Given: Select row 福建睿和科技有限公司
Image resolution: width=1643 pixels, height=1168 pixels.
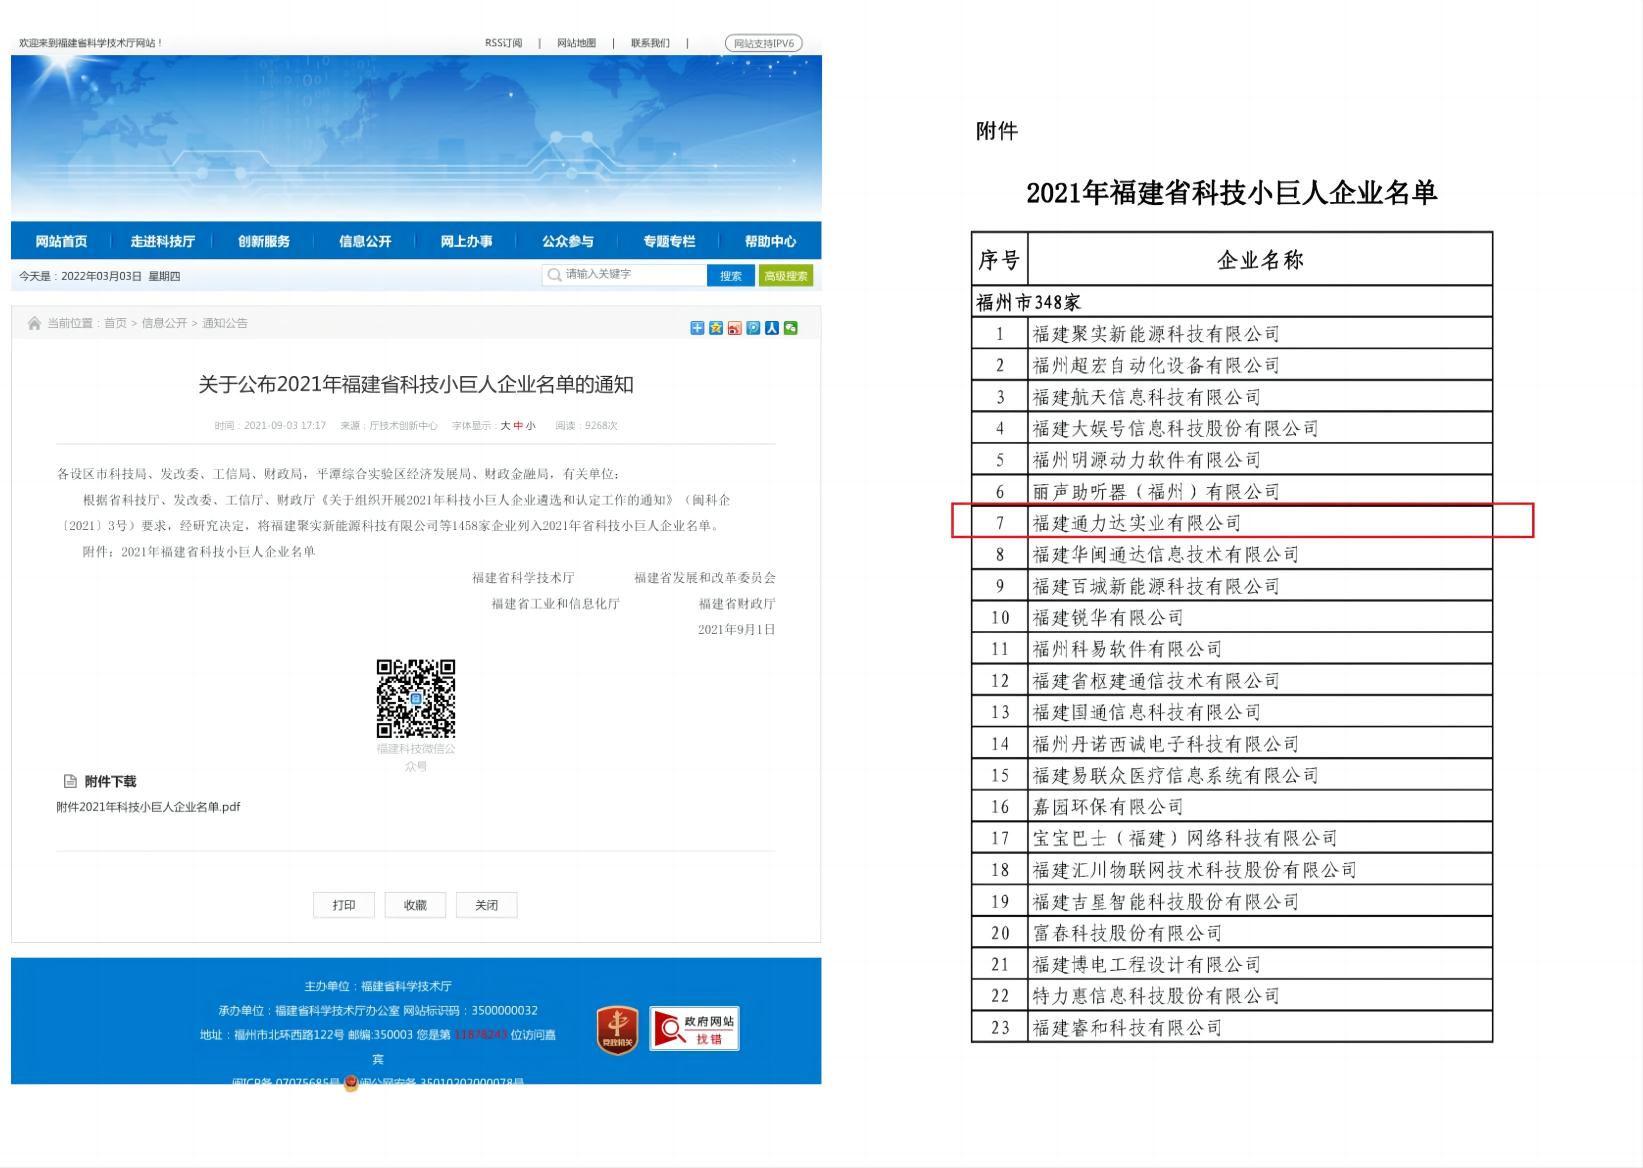Looking at the screenshot, I should click(1232, 1028).
